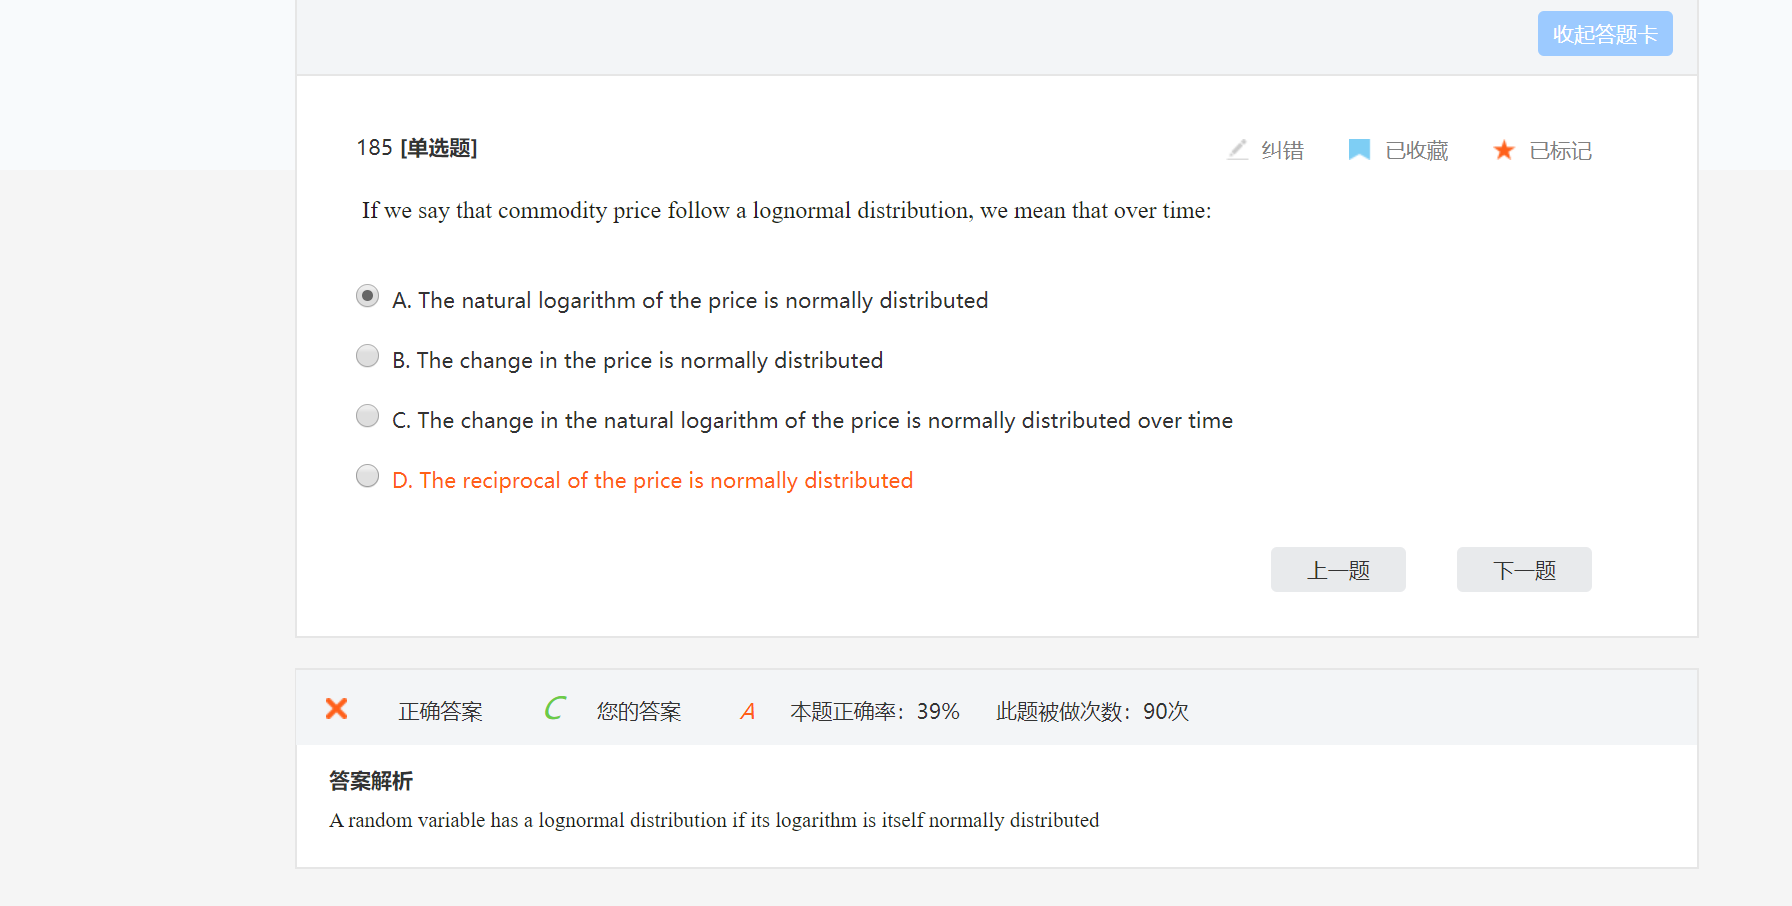1792x906 pixels.
Task: Click the 已标记 text label
Action: point(1560,151)
